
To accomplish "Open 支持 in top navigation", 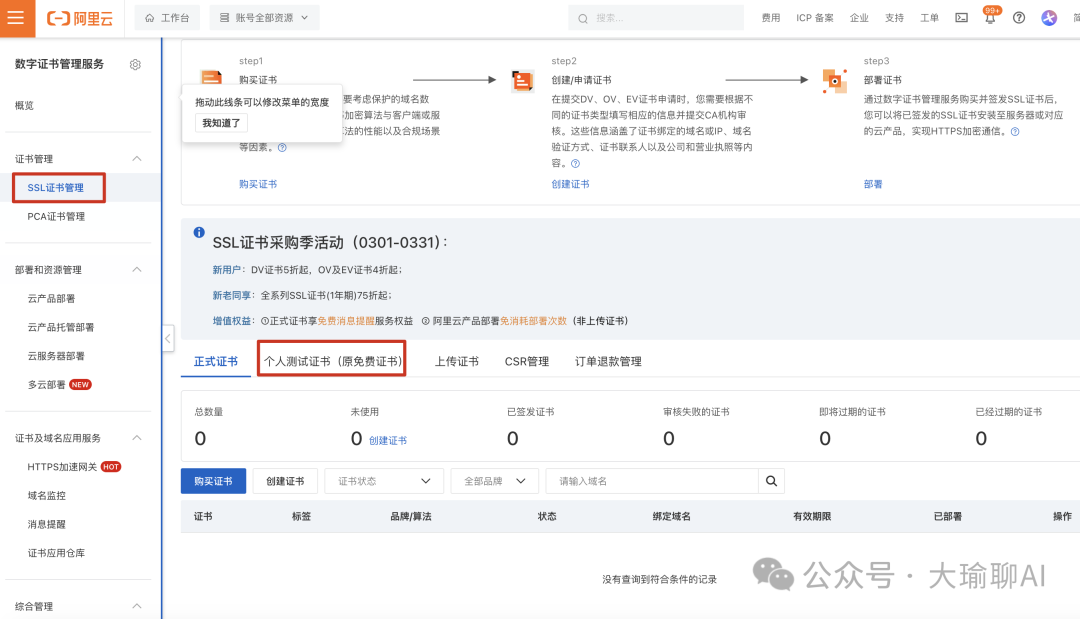I will [x=894, y=18].
